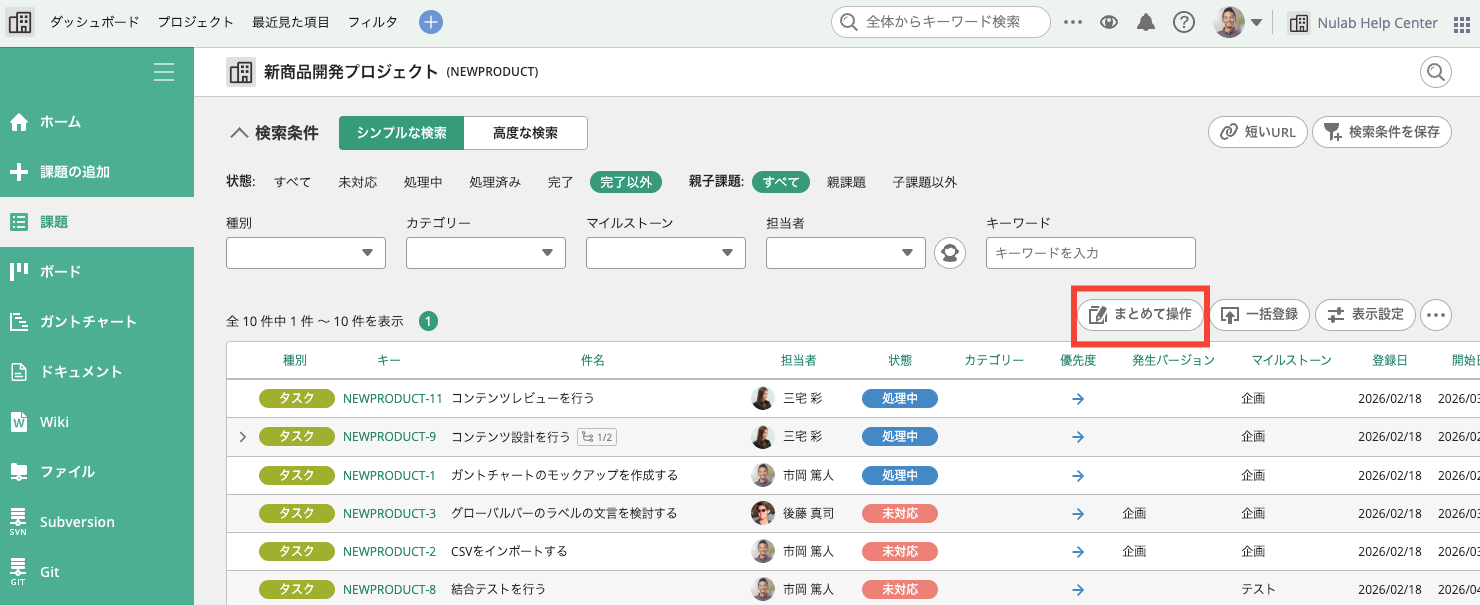Viewport: 1480px width, 605px height.
Task: Open ファイル in the sidebar
Action: pos(97,472)
